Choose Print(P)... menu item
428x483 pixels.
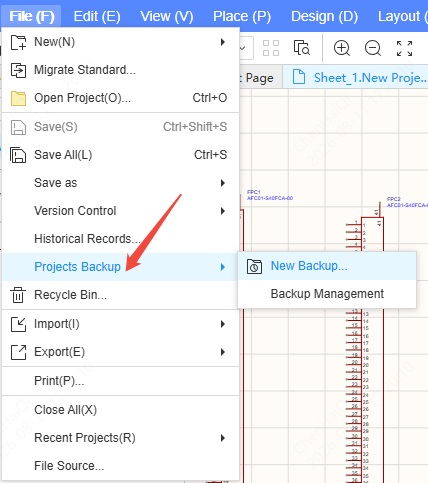121,381
